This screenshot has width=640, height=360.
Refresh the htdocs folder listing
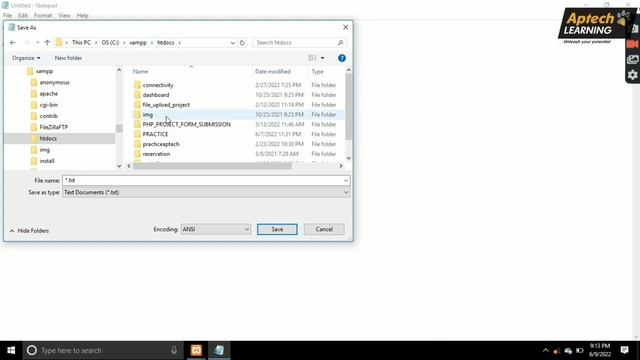(x=242, y=42)
